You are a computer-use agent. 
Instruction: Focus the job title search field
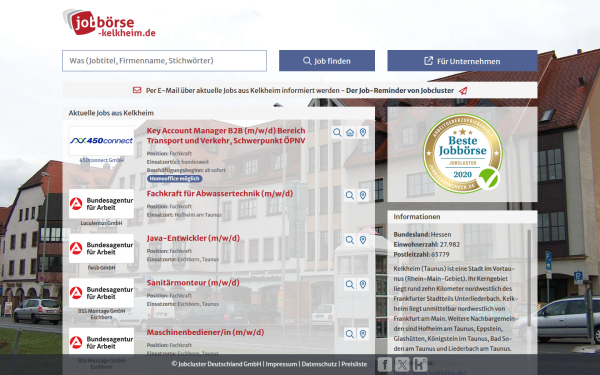(165, 60)
